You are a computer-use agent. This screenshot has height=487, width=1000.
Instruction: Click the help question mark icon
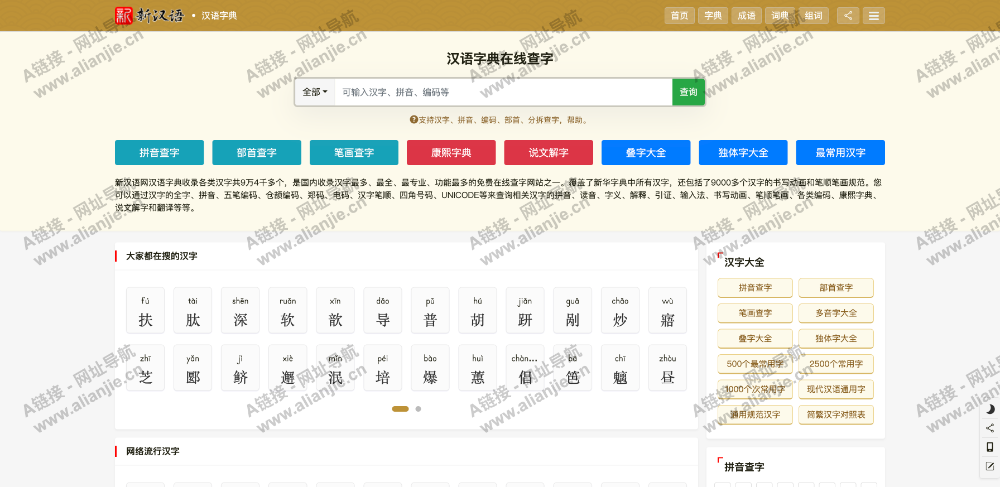[413, 119]
